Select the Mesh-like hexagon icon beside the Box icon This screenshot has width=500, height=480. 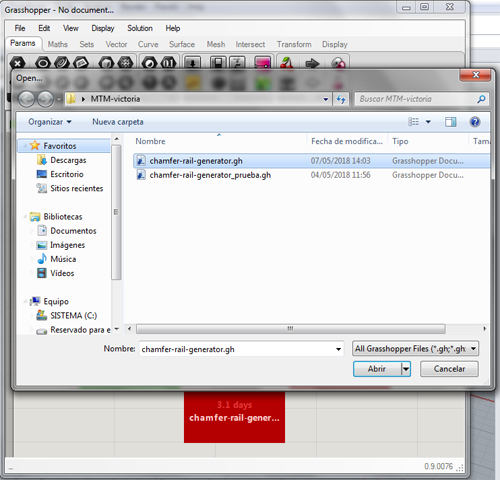[125, 63]
